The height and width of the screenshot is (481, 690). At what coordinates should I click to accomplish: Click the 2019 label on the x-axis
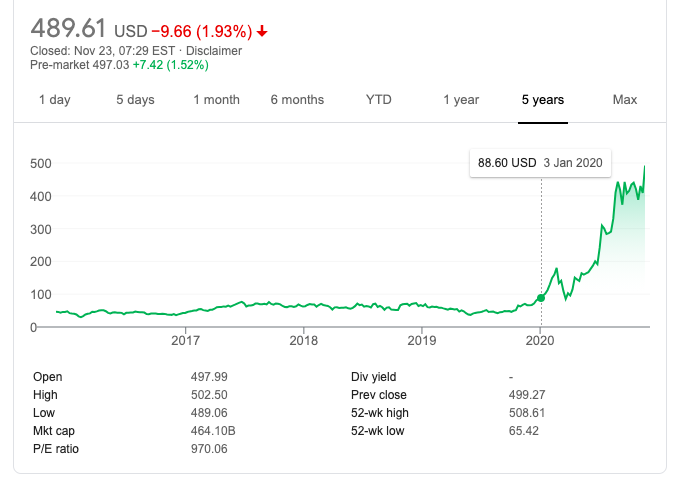pyautogui.click(x=422, y=341)
